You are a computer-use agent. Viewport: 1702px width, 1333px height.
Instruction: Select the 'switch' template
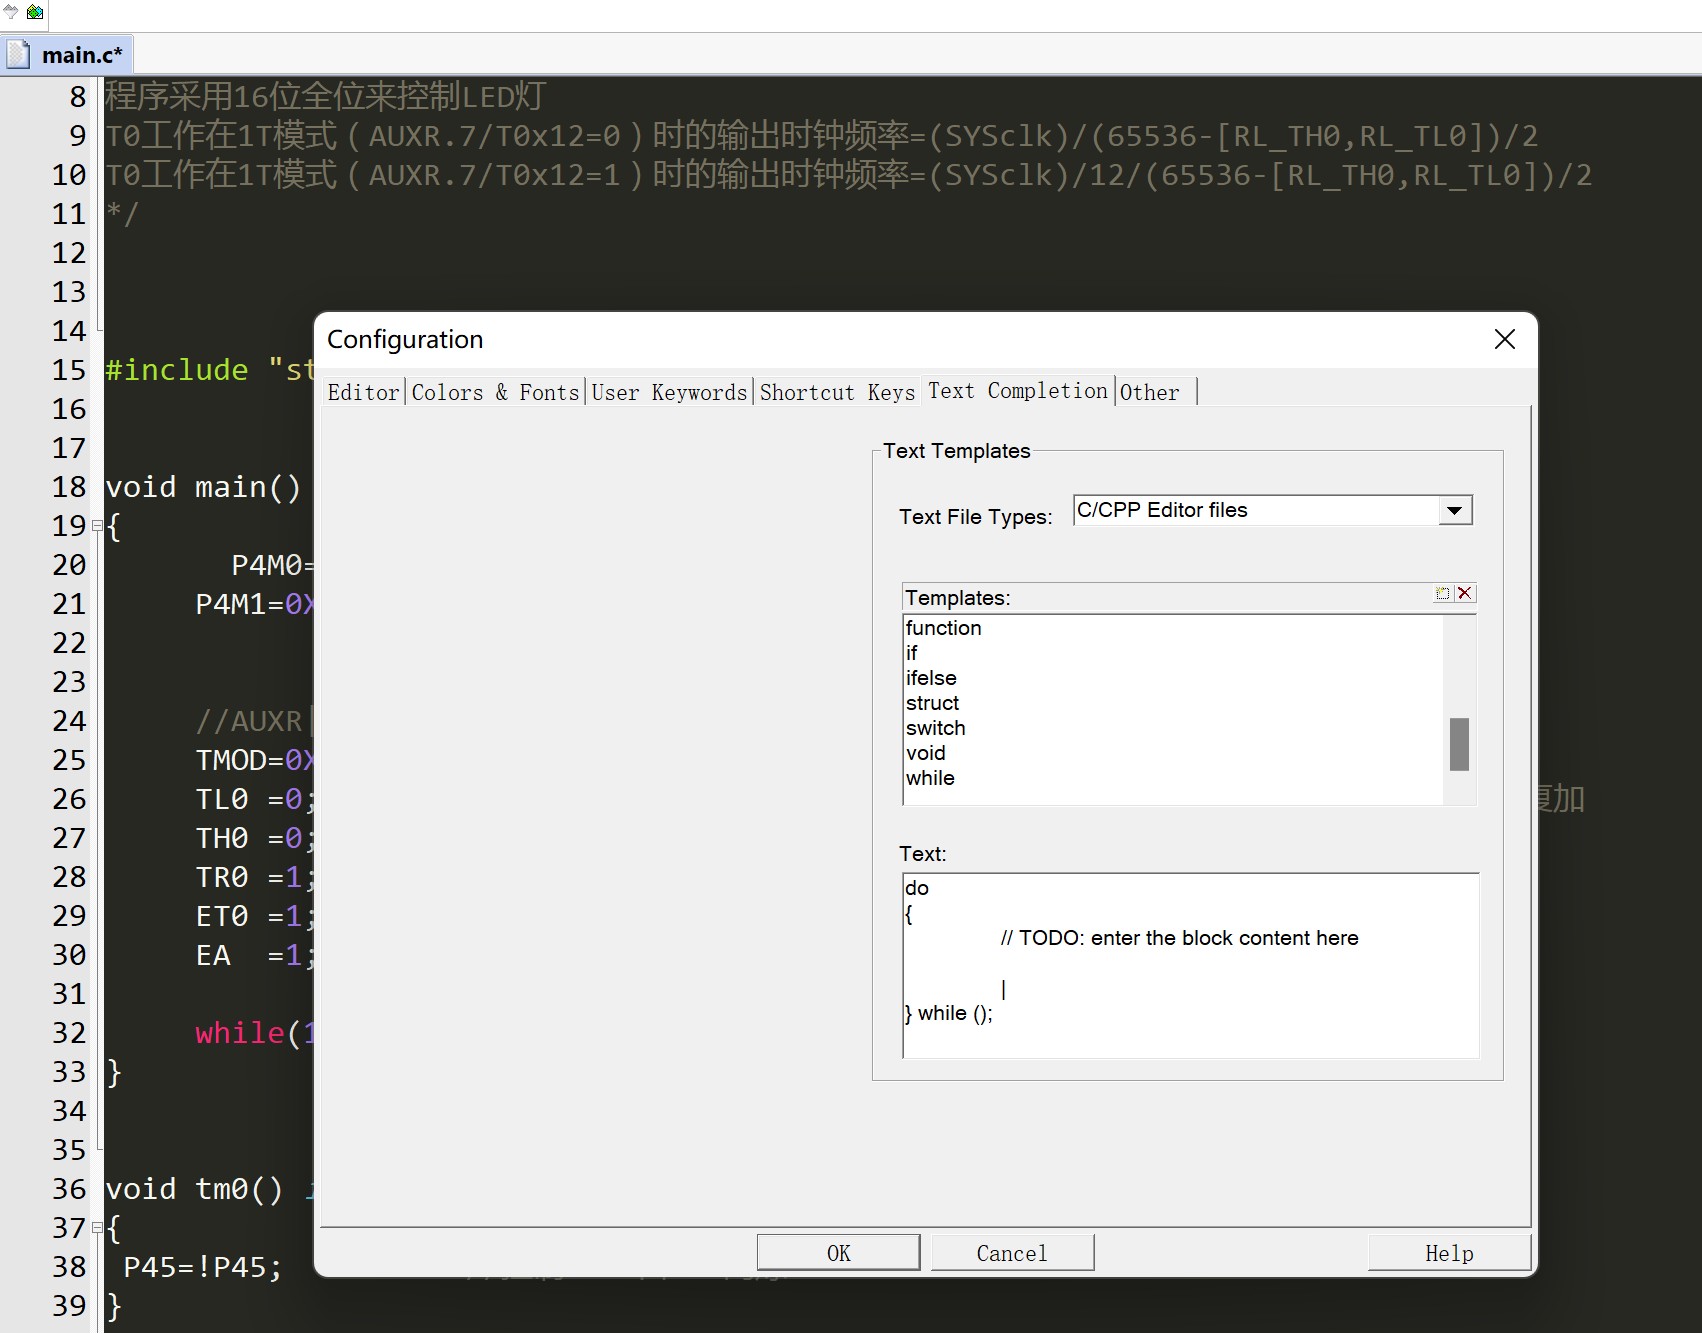tap(935, 728)
